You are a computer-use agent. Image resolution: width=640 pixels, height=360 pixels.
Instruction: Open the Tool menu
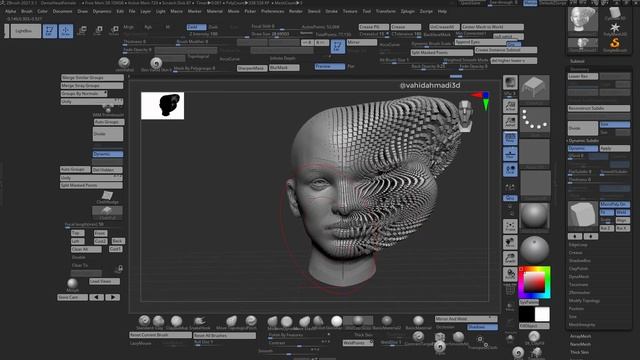367,11
